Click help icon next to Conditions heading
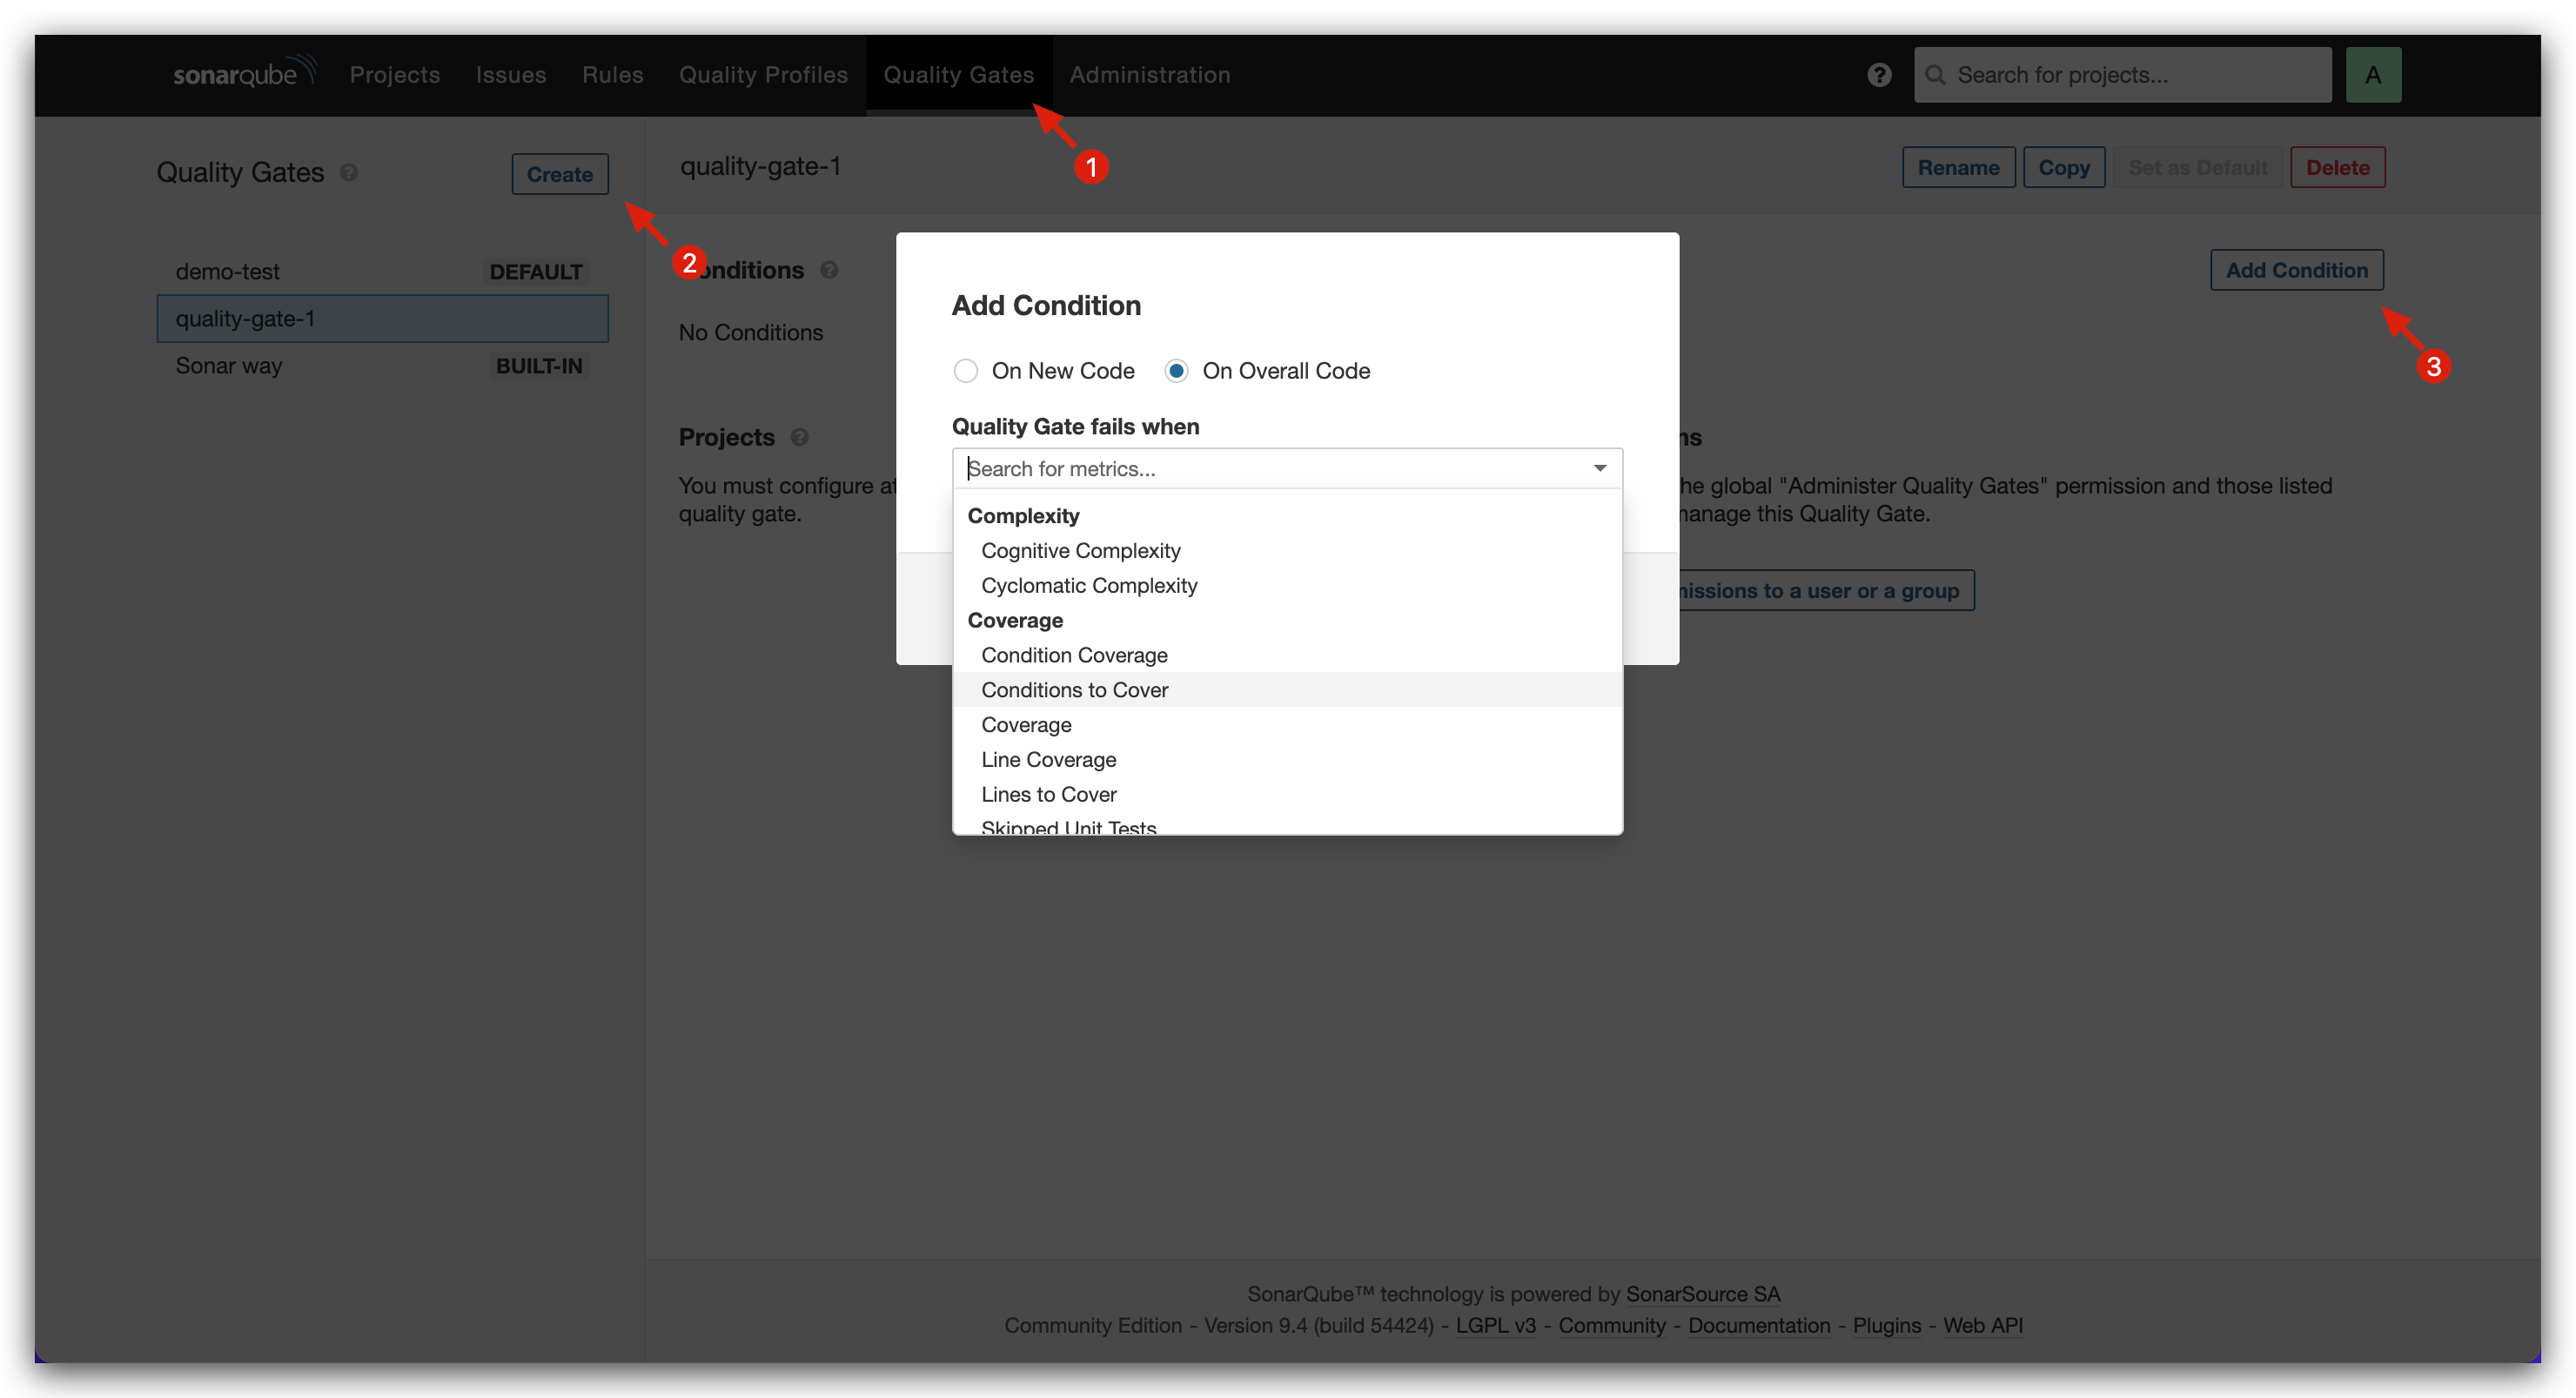This screenshot has width=2576, height=1398. point(829,270)
